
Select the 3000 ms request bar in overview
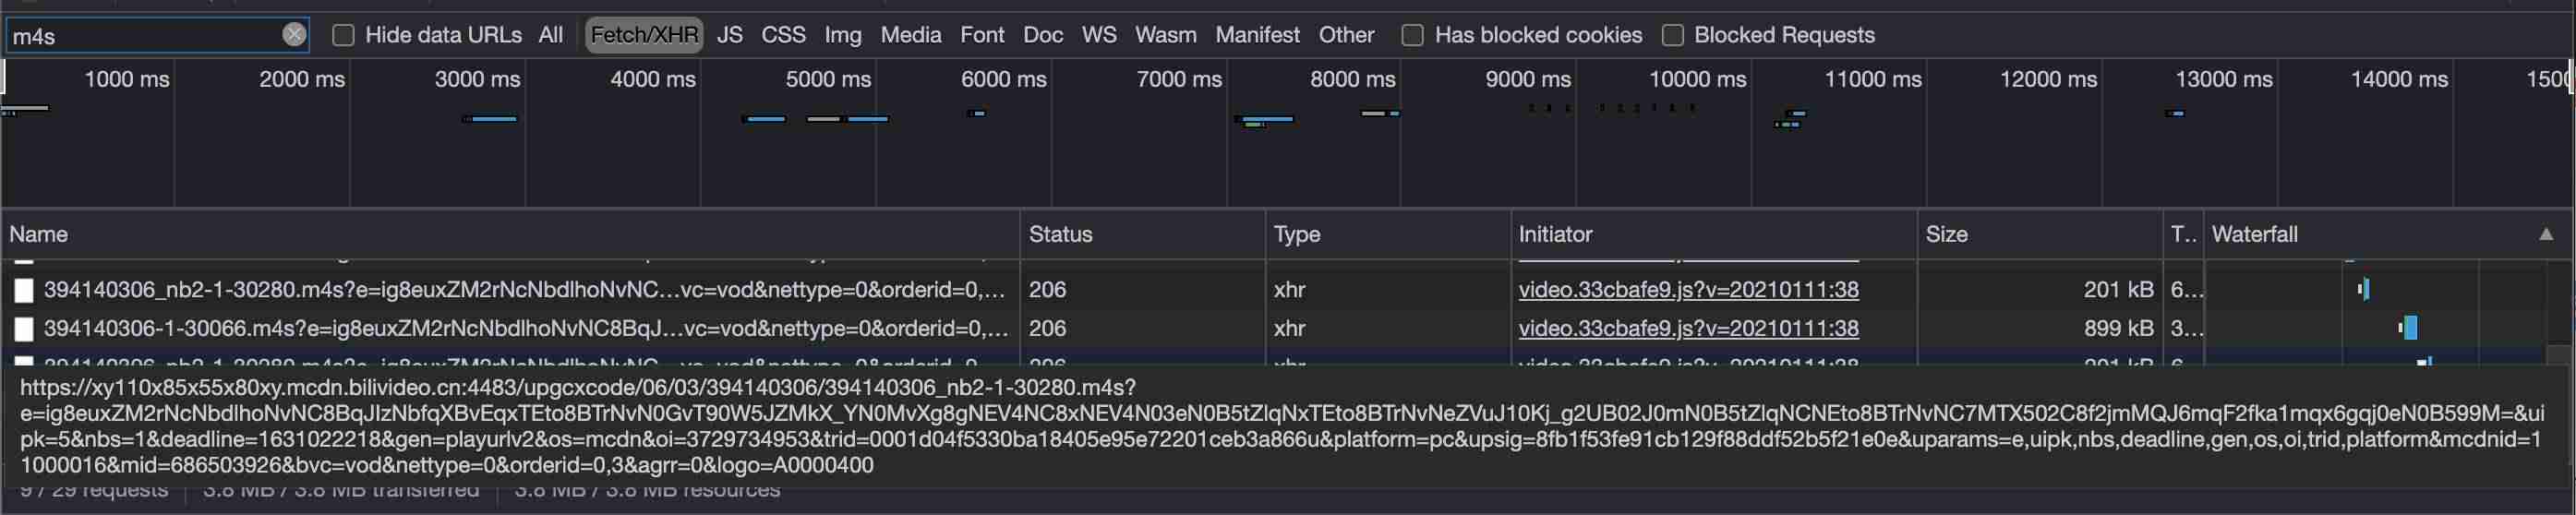coord(490,119)
